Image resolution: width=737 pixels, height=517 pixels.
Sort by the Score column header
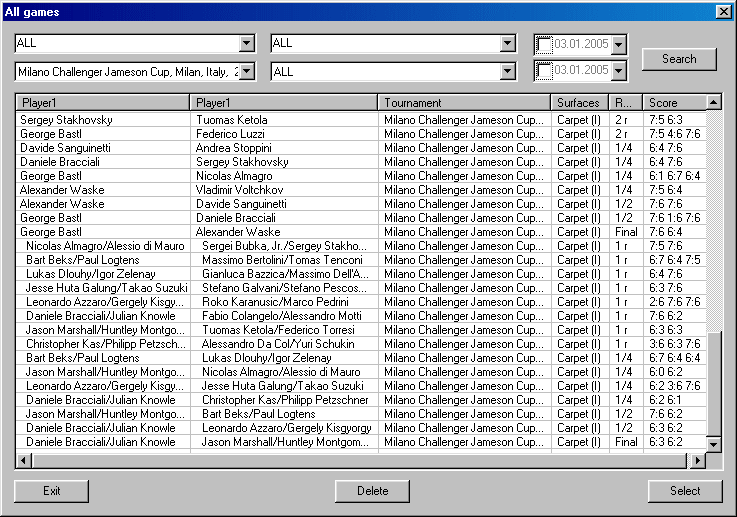pyautogui.click(x=674, y=103)
